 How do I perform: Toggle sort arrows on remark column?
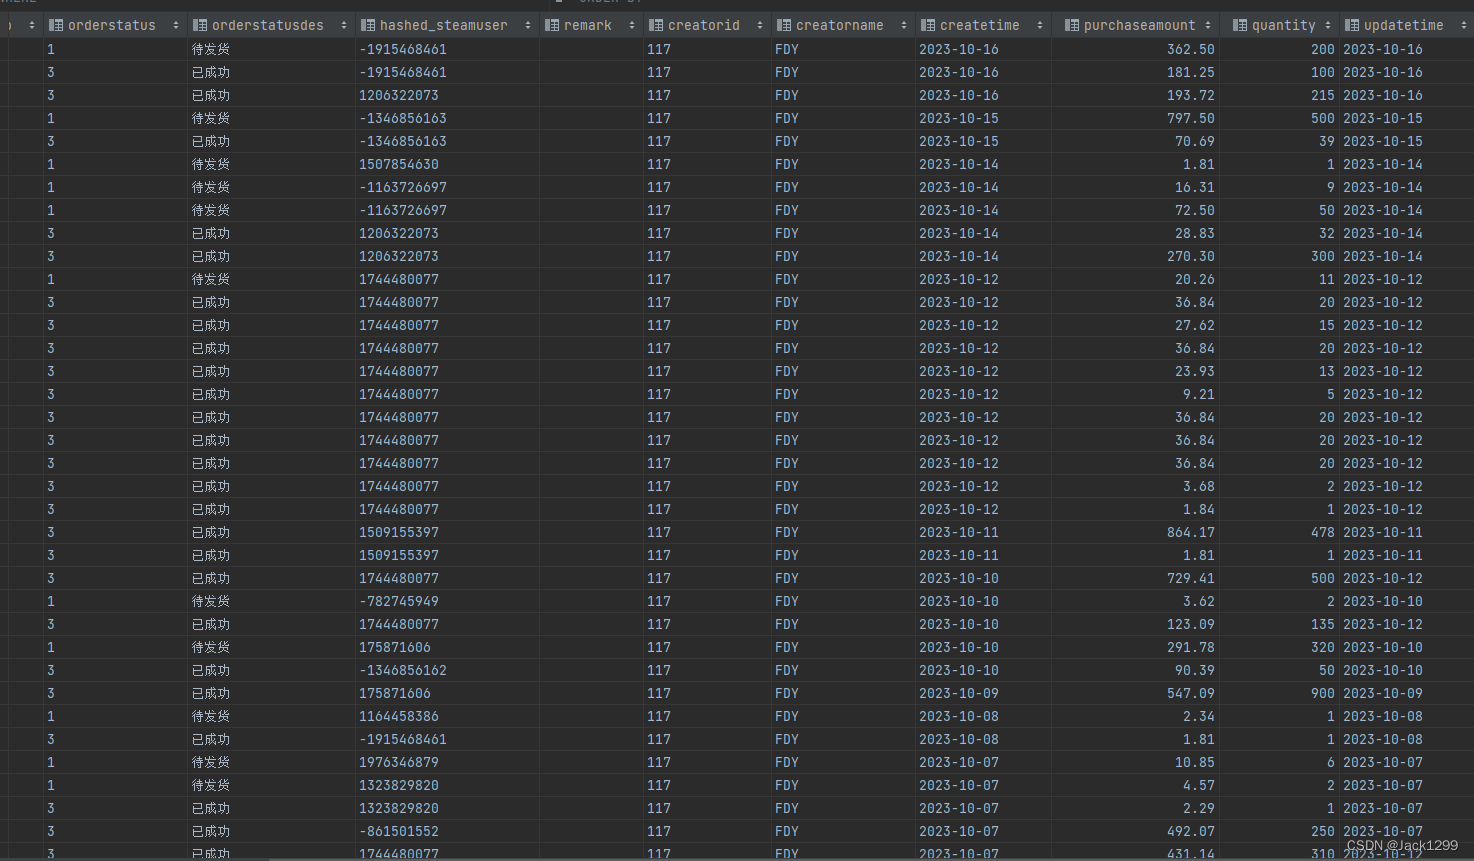632,25
